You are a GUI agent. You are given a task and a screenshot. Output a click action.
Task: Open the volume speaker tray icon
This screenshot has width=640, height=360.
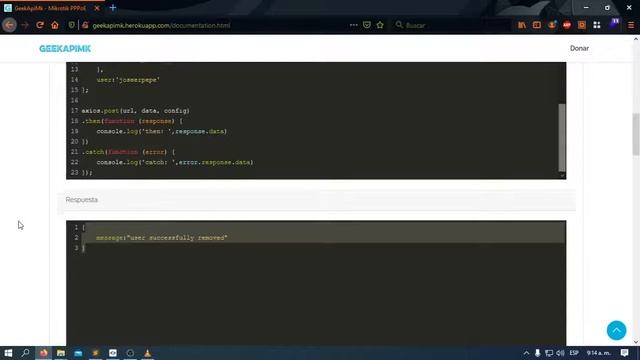560,353
